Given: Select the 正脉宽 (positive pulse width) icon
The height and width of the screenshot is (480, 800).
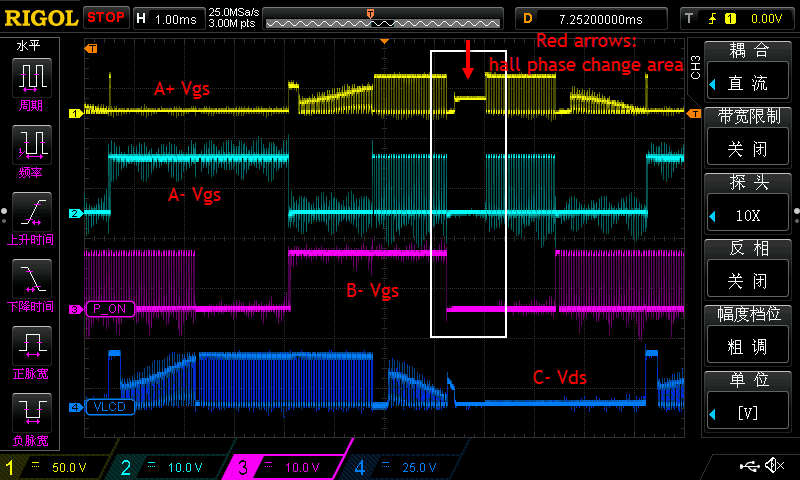Looking at the screenshot, I should pos(32,345).
